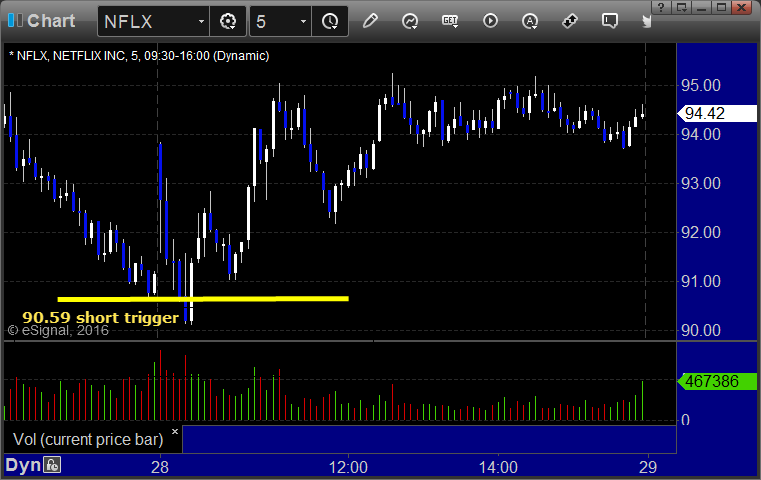Click the 92.00 price axis label
Image resolution: width=761 pixels, height=480 pixels.
[x=701, y=232]
